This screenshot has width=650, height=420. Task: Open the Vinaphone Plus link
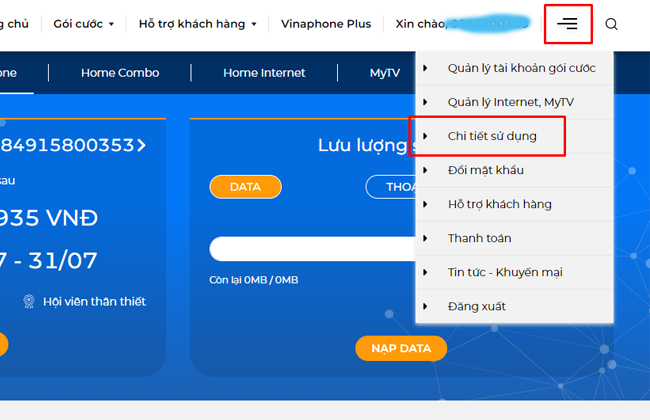point(326,24)
